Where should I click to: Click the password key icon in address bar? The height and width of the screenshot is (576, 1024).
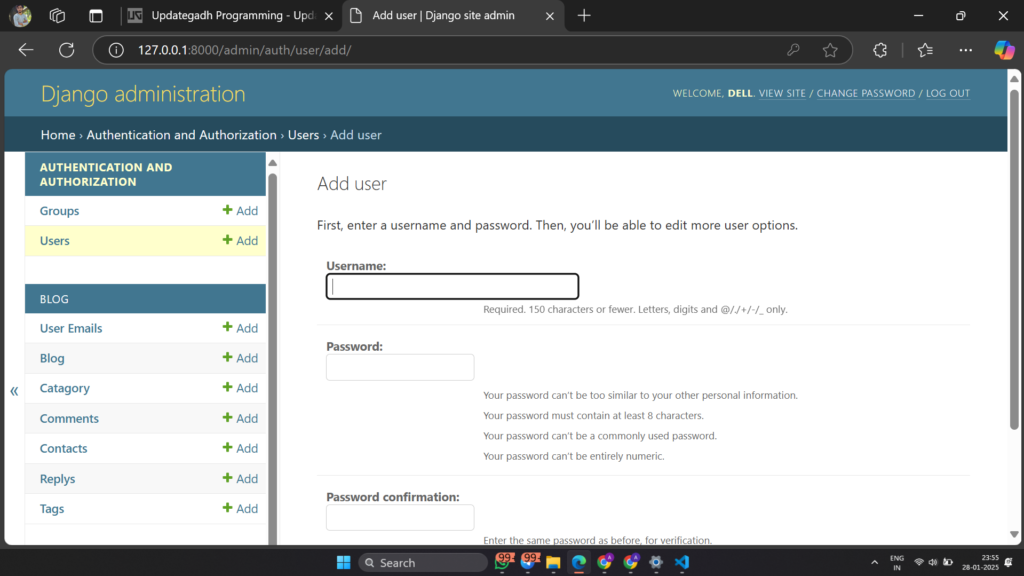click(x=793, y=50)
